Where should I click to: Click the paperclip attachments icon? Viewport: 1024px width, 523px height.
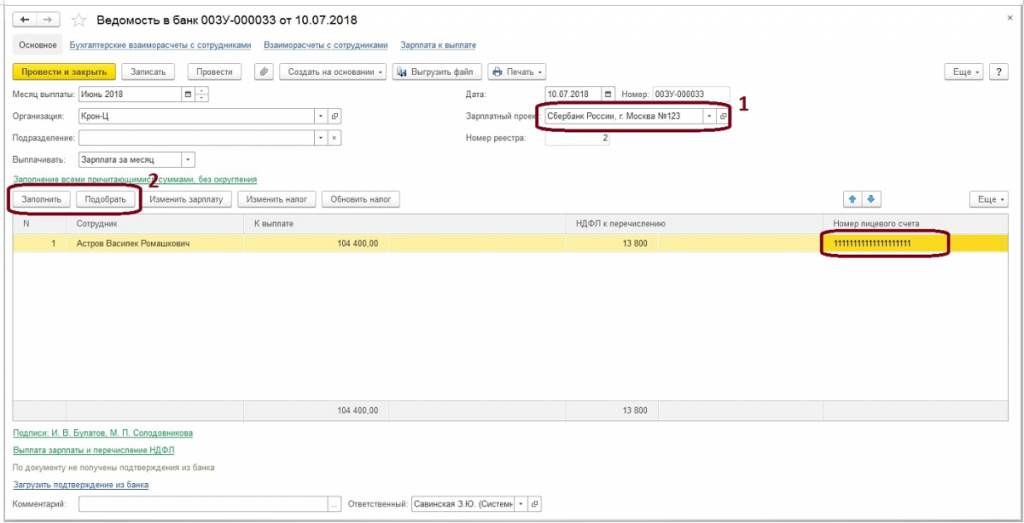263,72
